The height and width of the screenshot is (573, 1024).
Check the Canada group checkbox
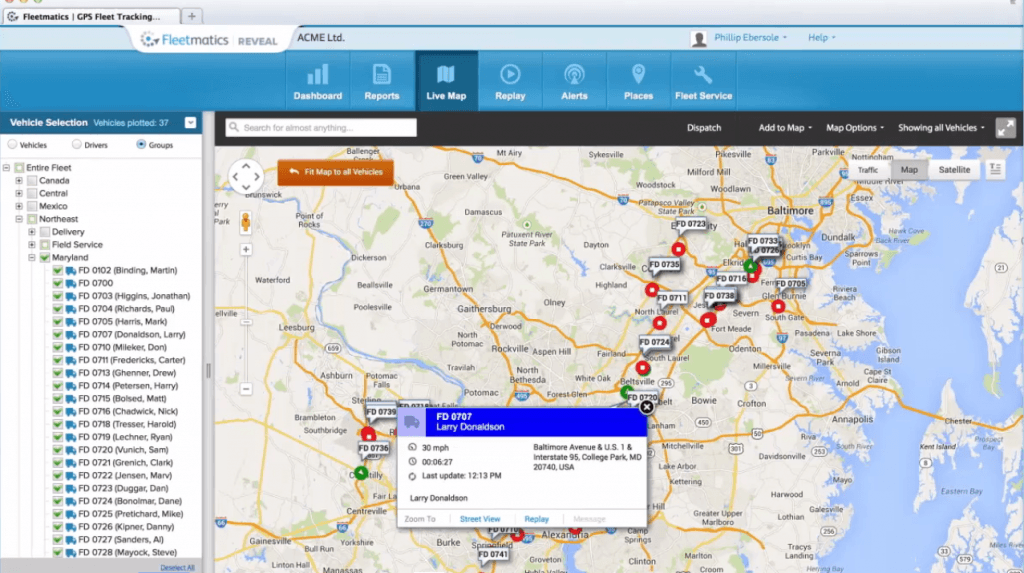[32, 180]
